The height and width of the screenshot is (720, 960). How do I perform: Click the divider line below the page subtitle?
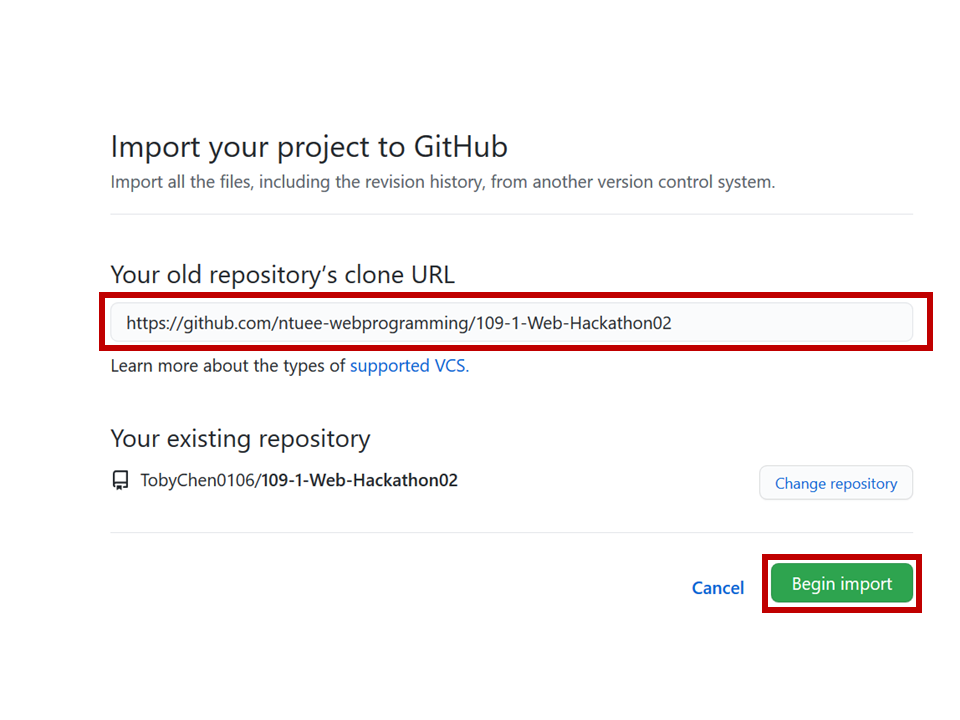tap(511, 214)
